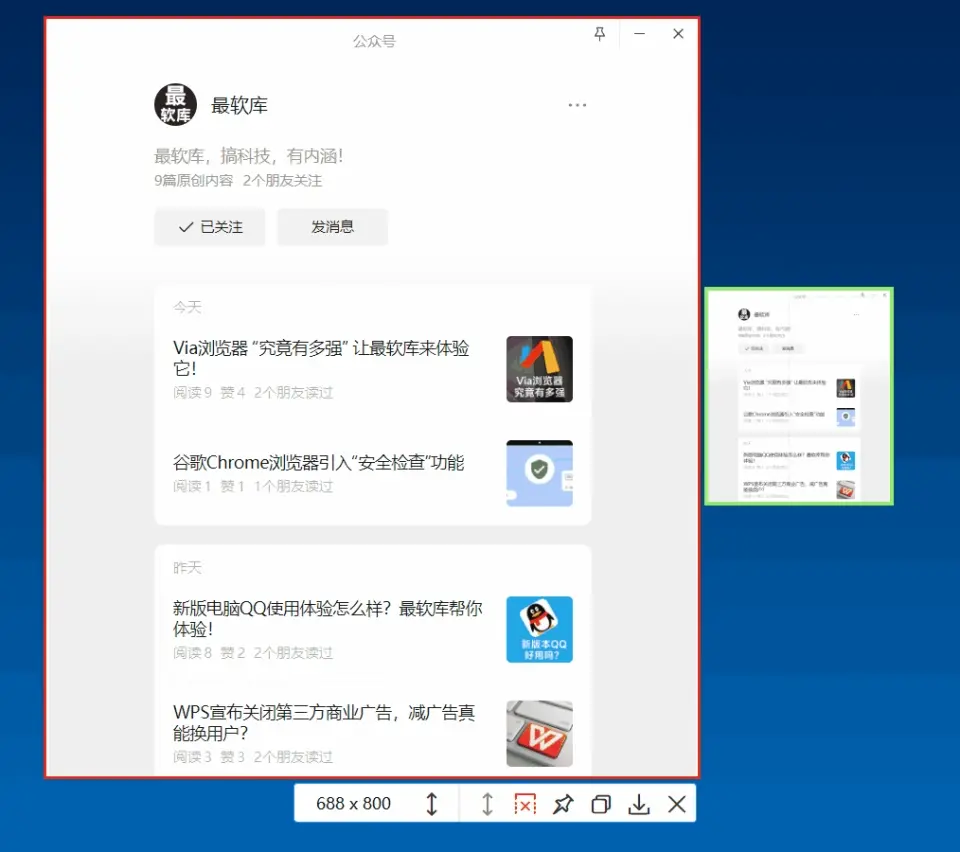Click the 发消息 button
This screenshot has height=852, width=960.
(332, 227)
